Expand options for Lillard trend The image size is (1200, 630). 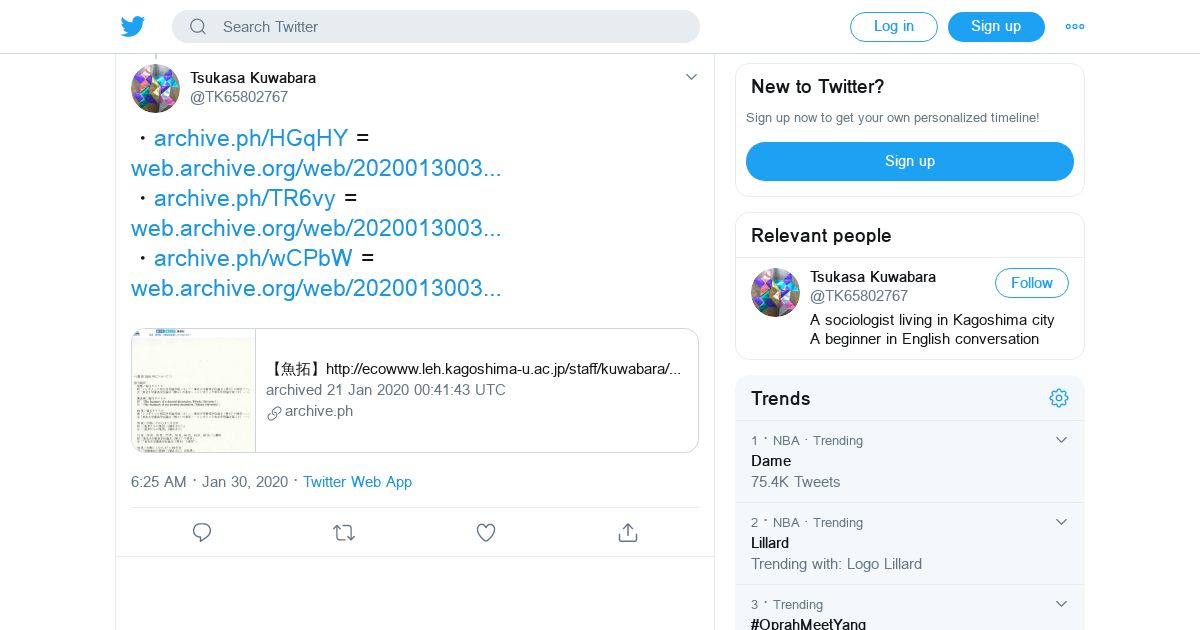tap(1061, 522)
